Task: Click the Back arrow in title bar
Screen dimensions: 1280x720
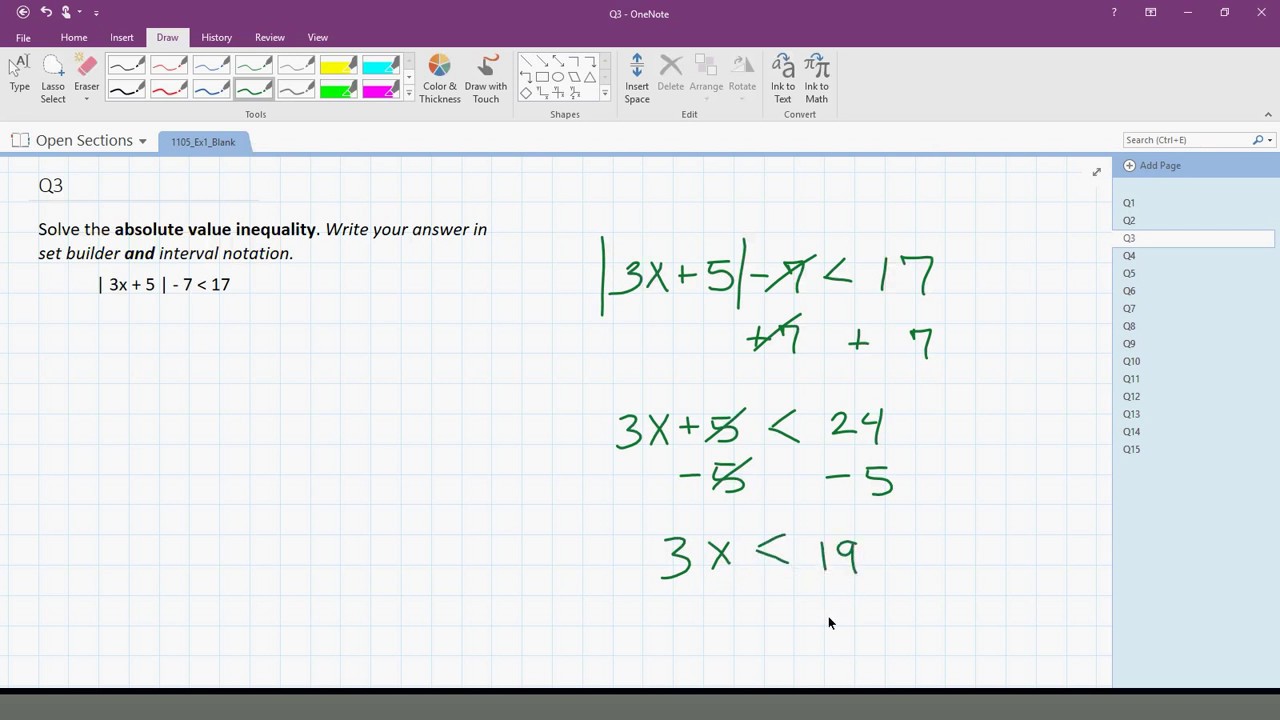Action: (x=23, y=12)
